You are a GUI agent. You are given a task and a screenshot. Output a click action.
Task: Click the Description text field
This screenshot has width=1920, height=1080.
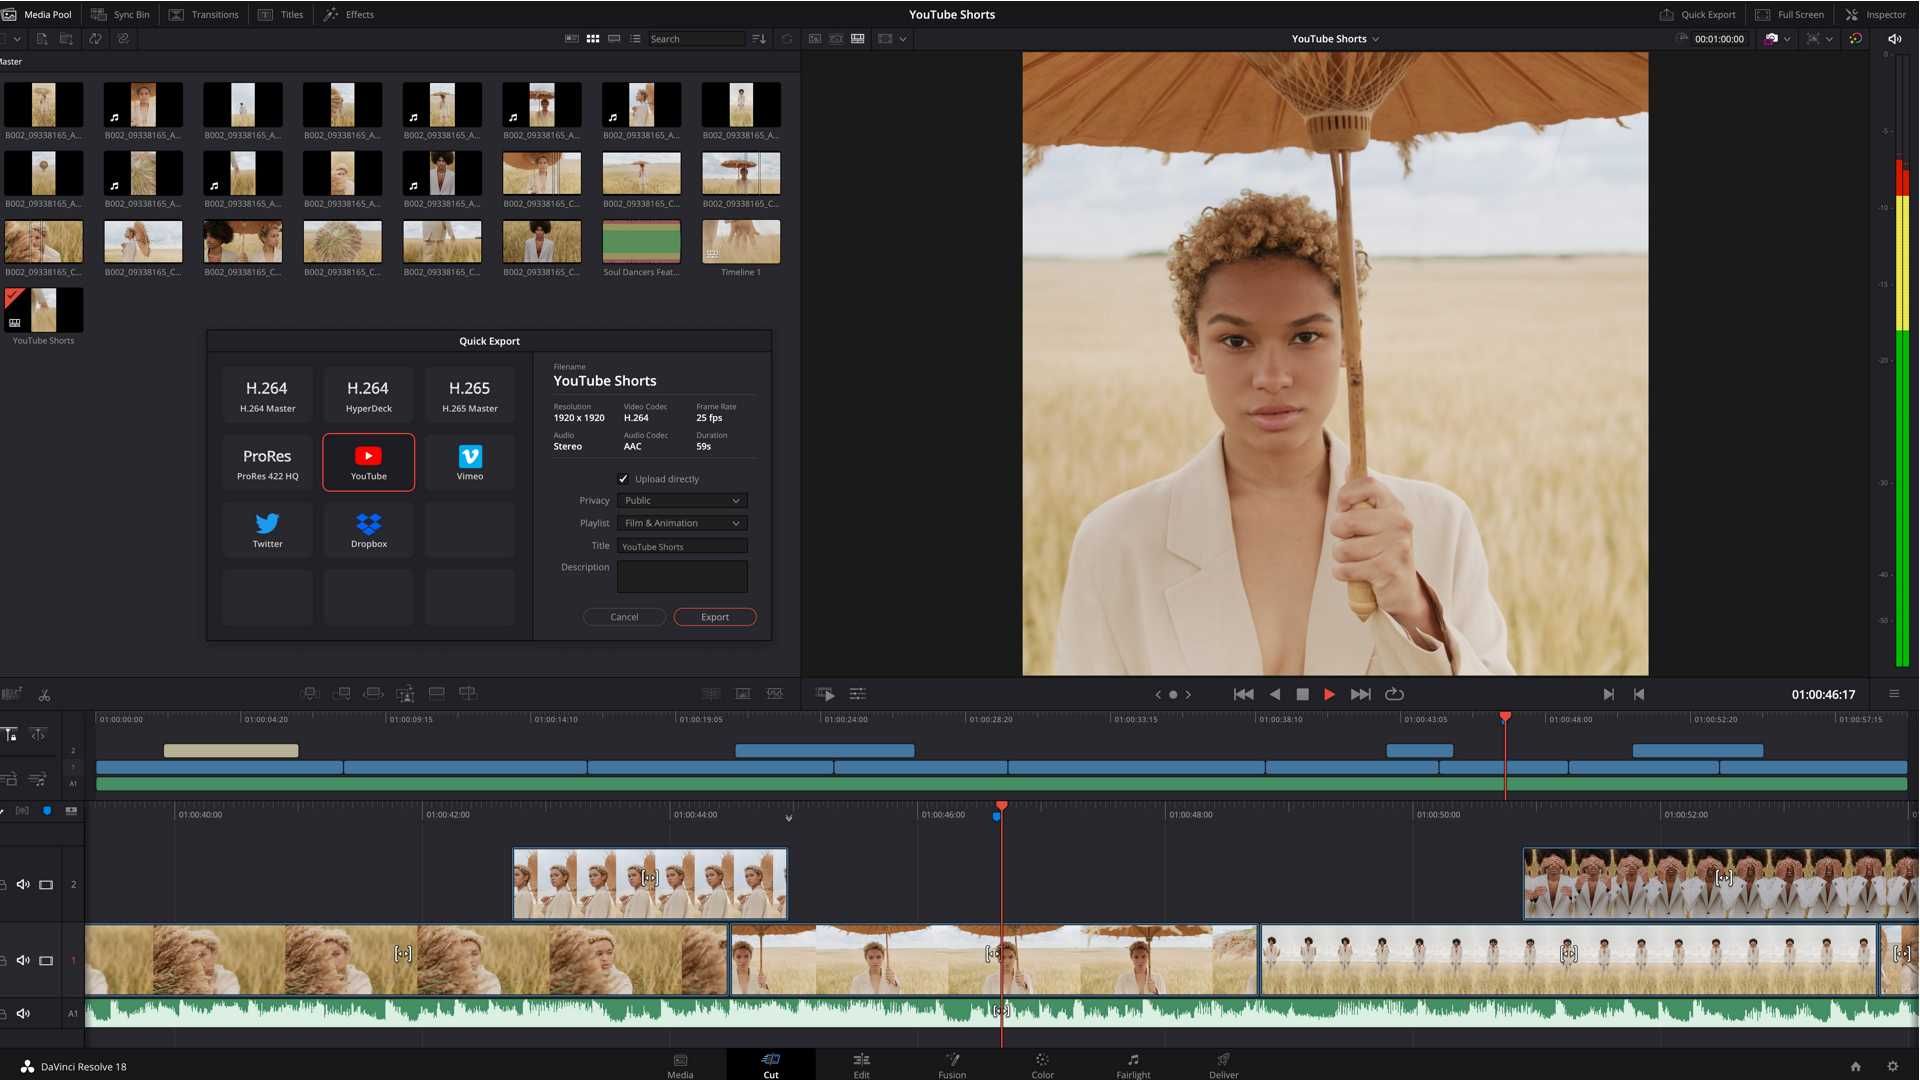tap(681, 577)
